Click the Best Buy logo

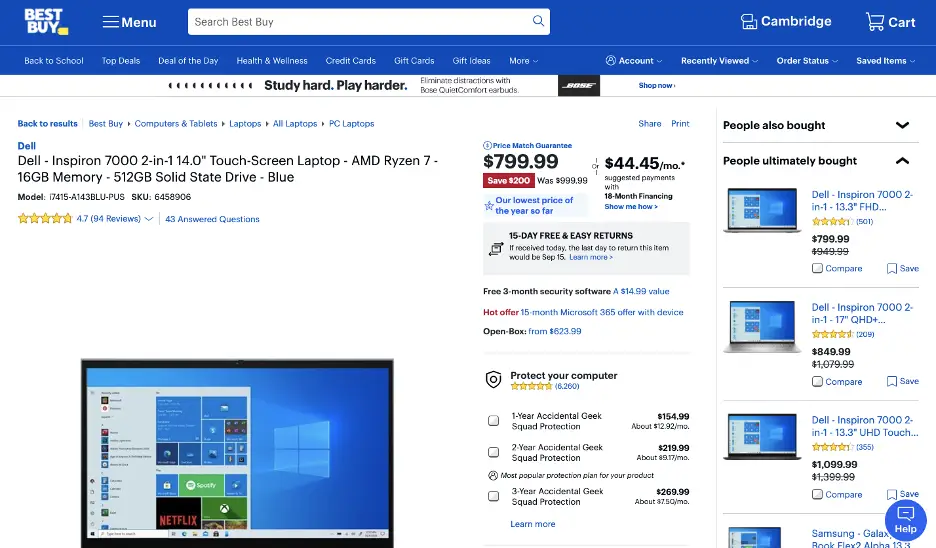pos(46,21)
